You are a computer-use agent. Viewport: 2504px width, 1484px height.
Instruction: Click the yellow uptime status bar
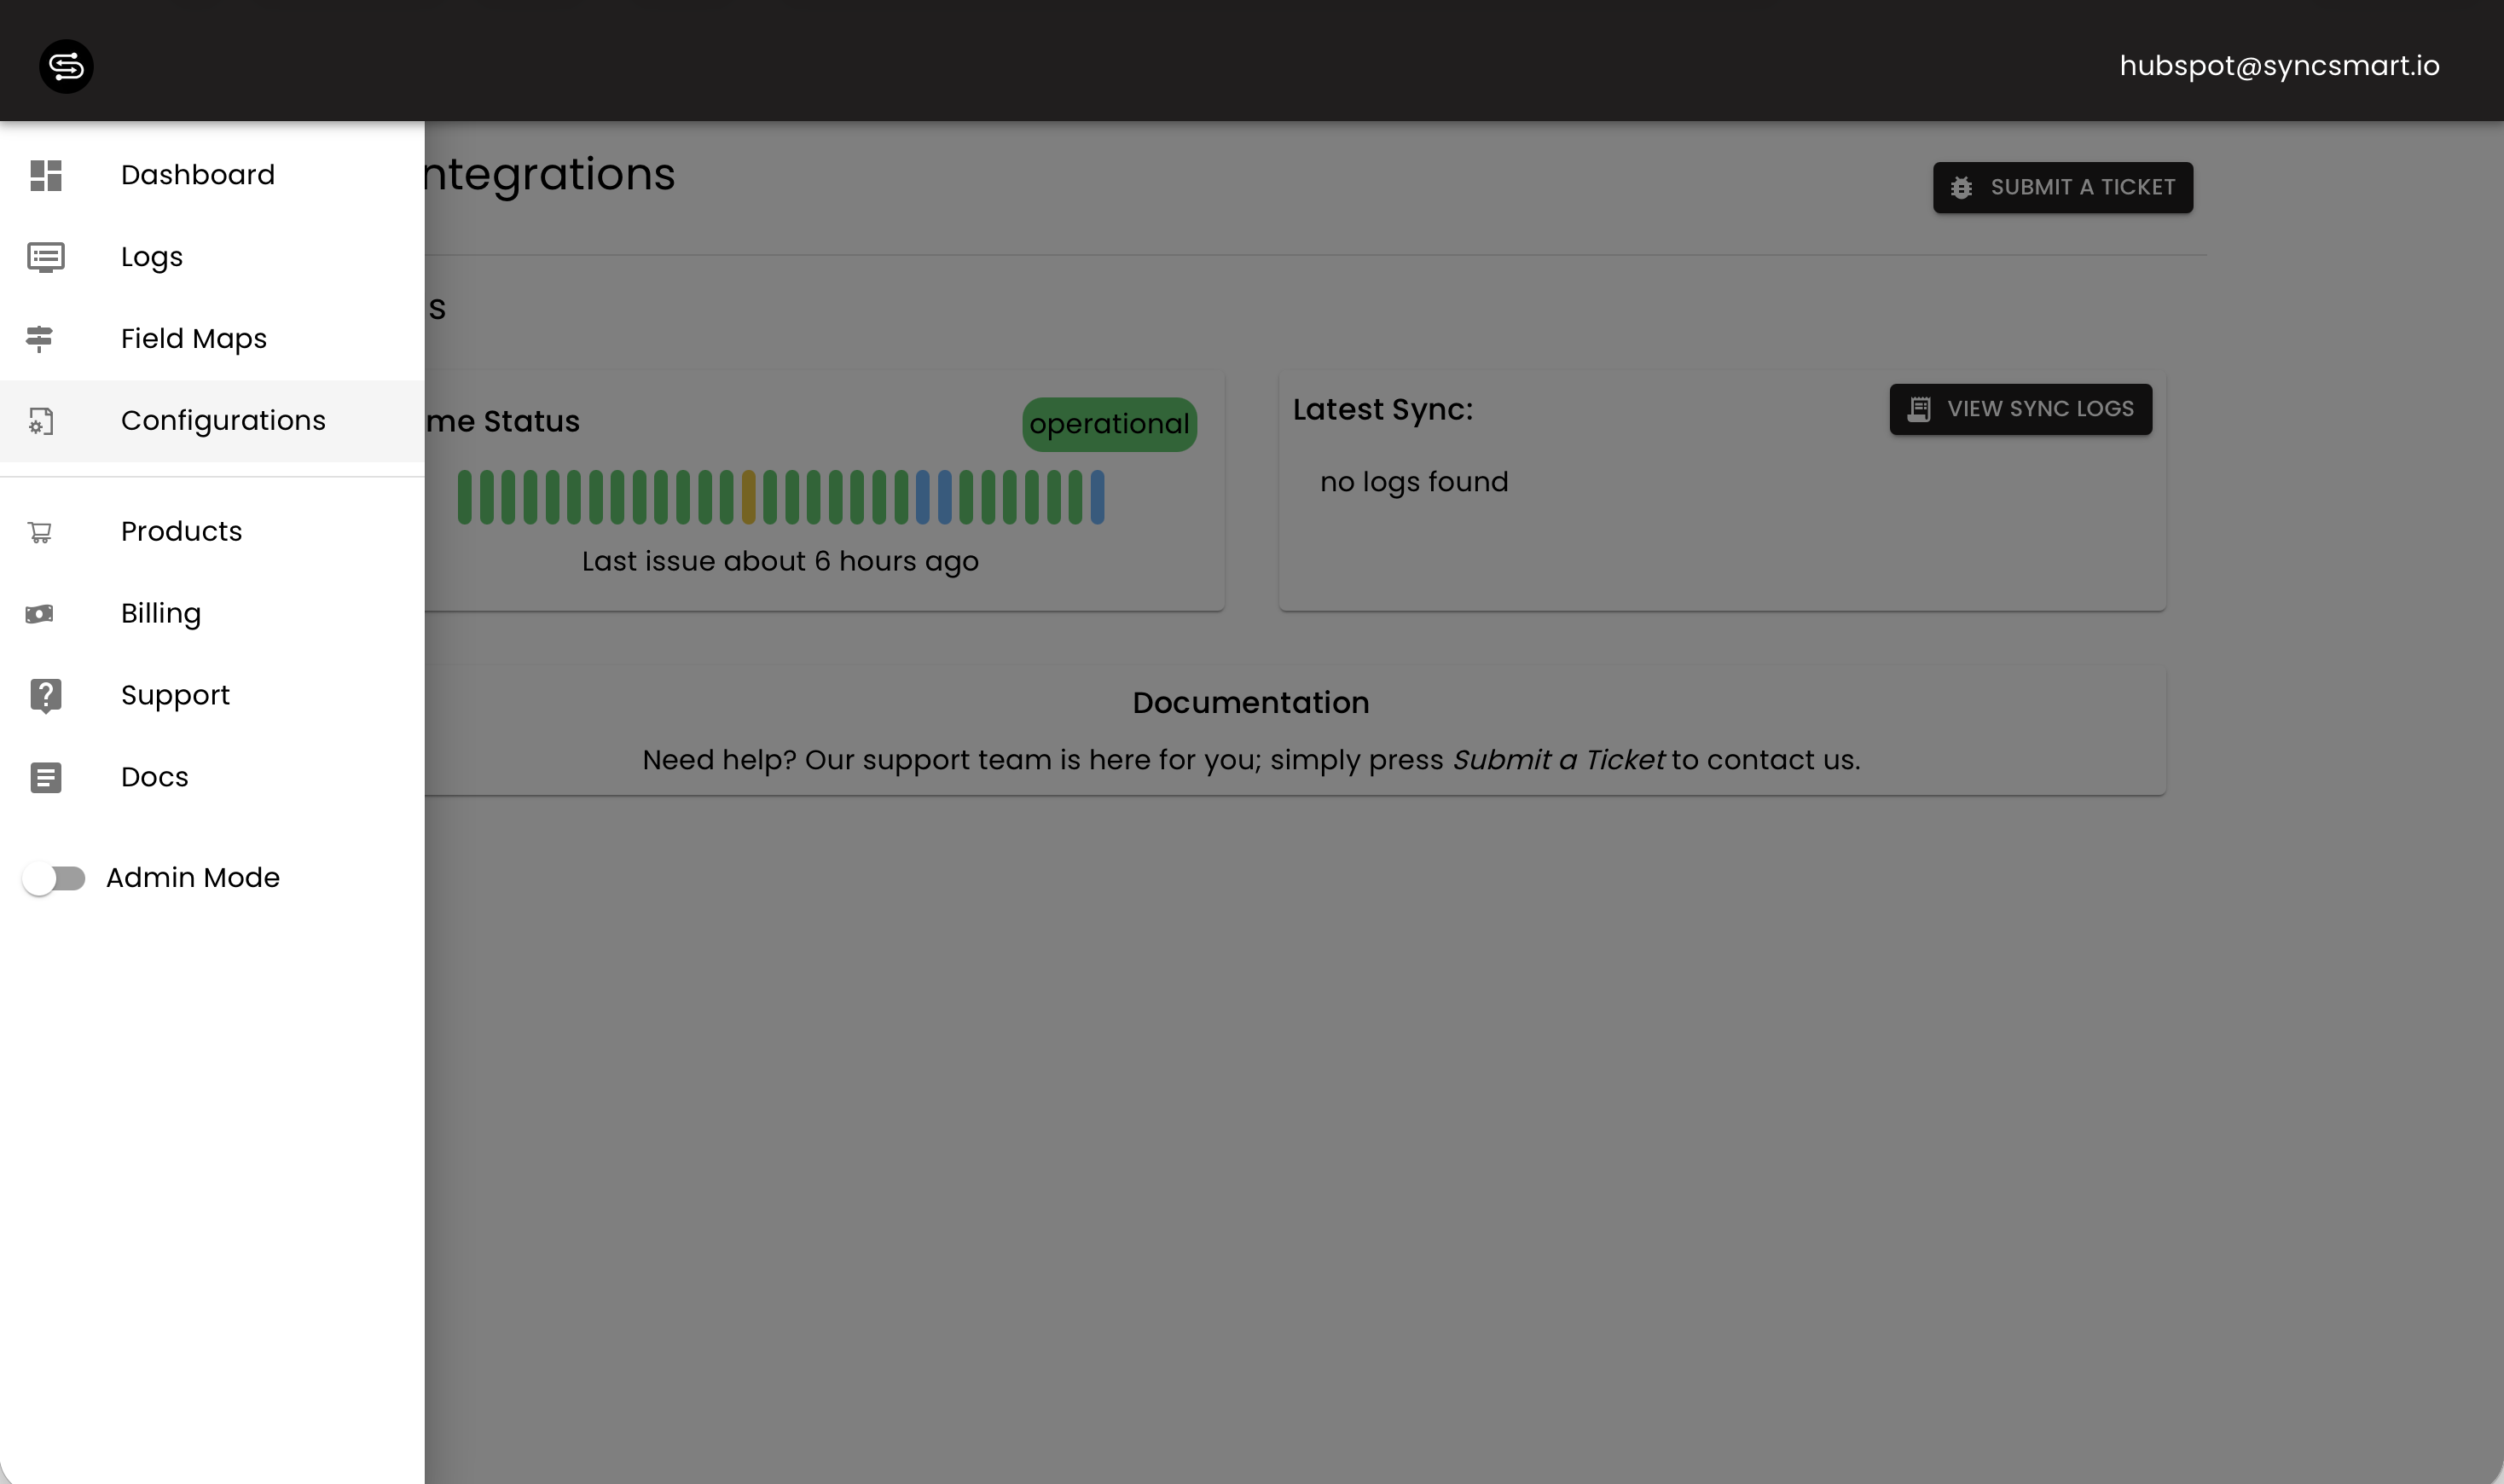coord(748,497)
